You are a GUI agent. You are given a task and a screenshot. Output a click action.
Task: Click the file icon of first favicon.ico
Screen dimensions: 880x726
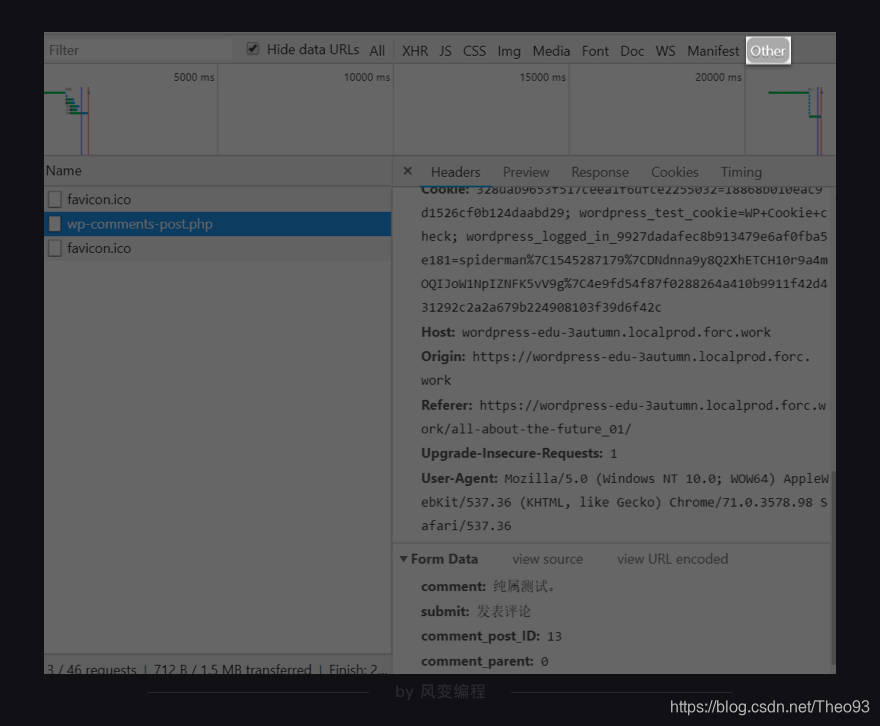pyautogui.click(x=55, y=199)
